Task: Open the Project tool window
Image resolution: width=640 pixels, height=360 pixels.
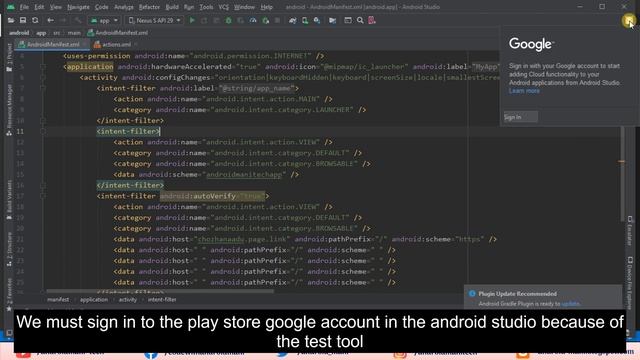Action: click(x=9, y=57)
